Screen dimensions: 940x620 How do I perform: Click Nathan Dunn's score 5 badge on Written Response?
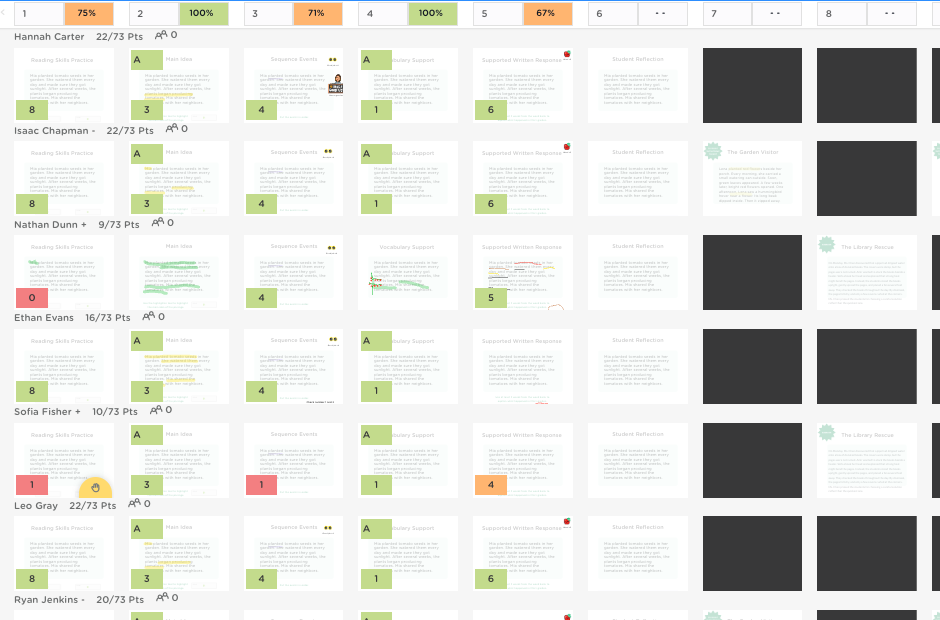tap(491, 297)
